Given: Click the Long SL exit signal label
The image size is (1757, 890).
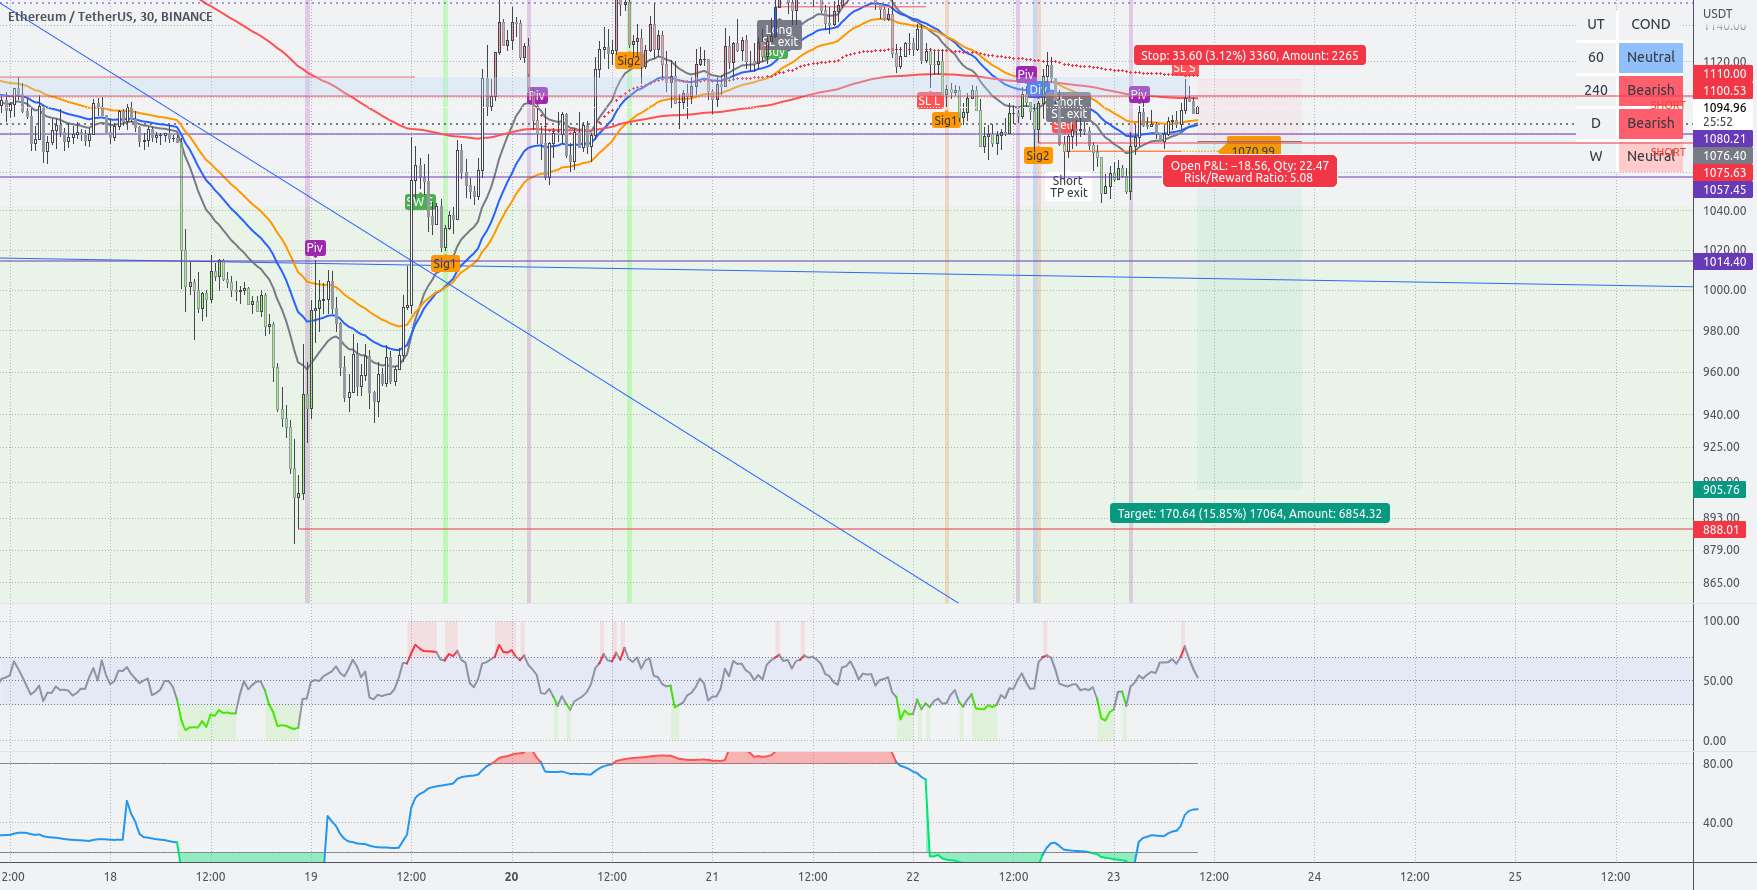Looking at the screenshot, I should pyautogui.click(x=780, y=36).
